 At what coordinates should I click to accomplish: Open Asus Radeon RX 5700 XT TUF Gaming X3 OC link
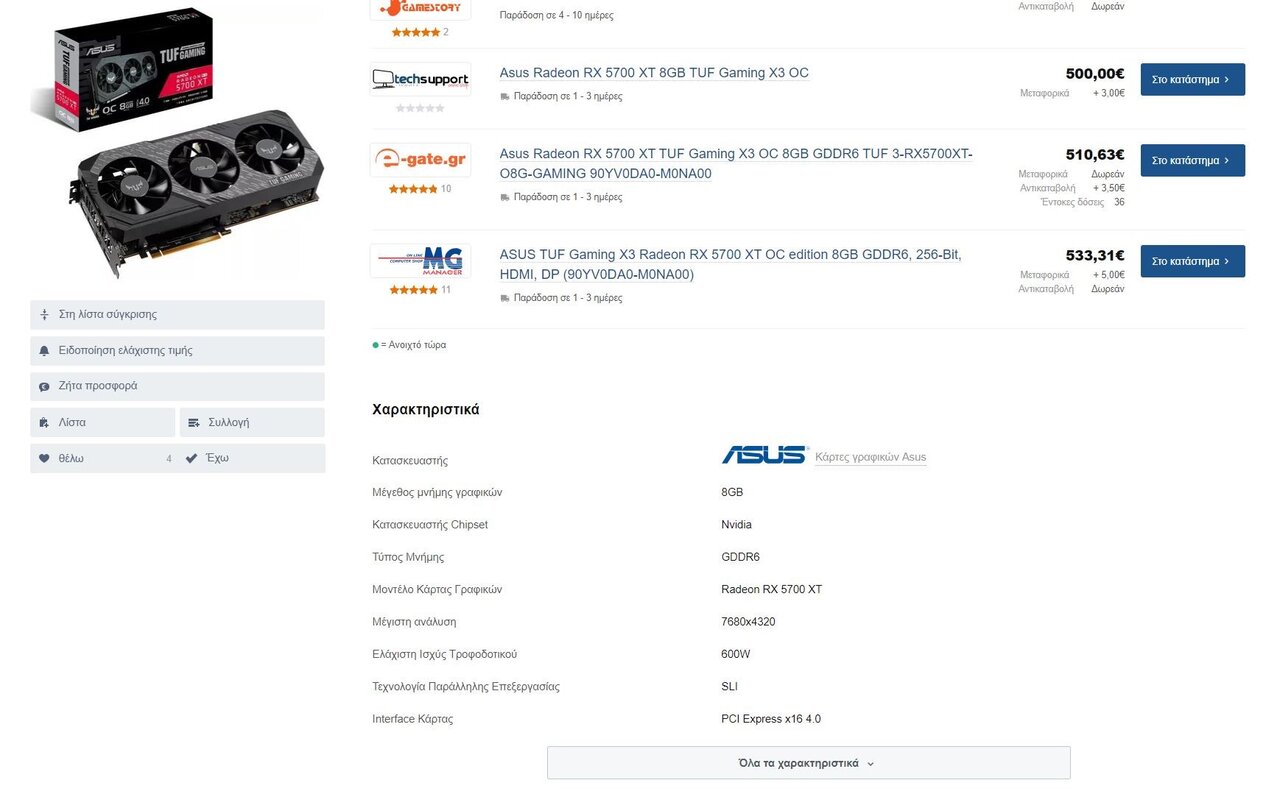654,73
